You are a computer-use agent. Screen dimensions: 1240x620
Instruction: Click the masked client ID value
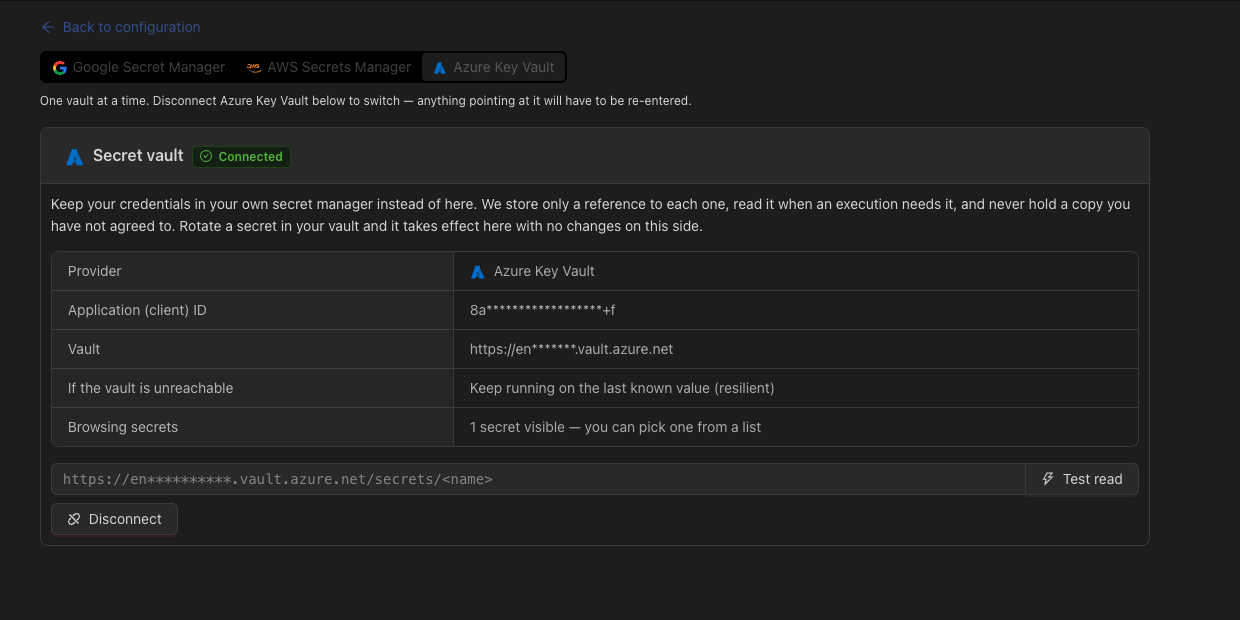pos(542,310)
